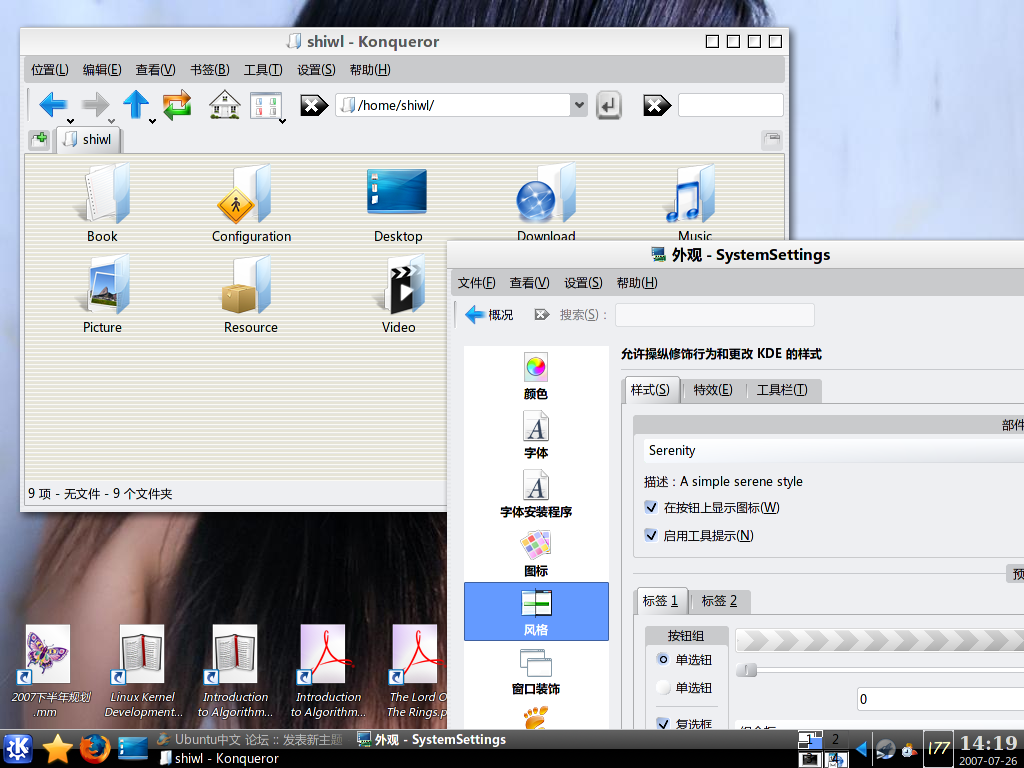Open the home folder icon in Konqueror

[x=225, y=104]
